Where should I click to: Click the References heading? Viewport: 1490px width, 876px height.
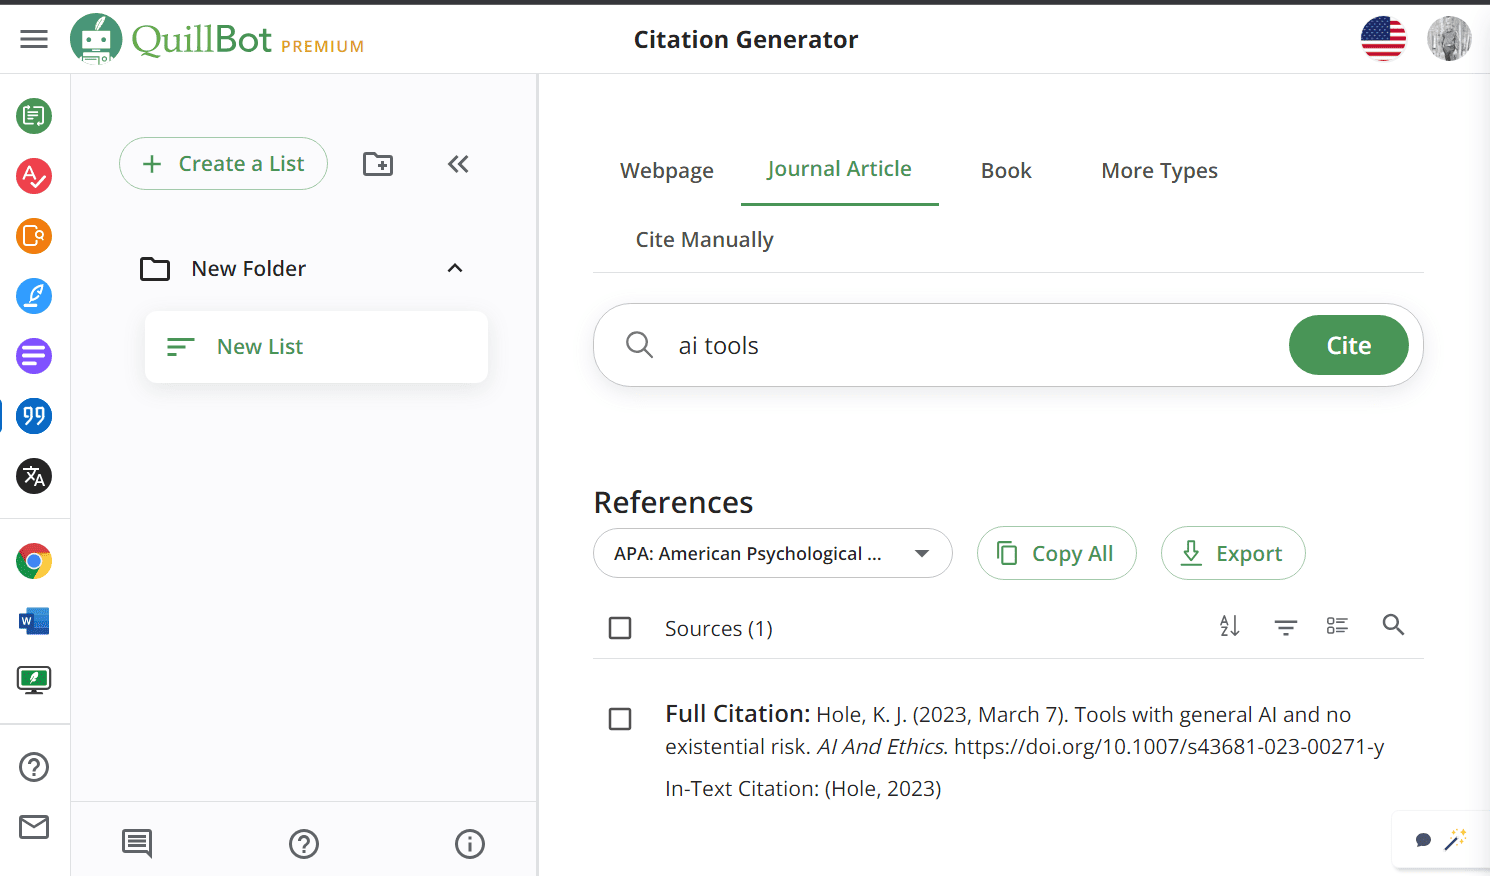click(x=674, y=502)
